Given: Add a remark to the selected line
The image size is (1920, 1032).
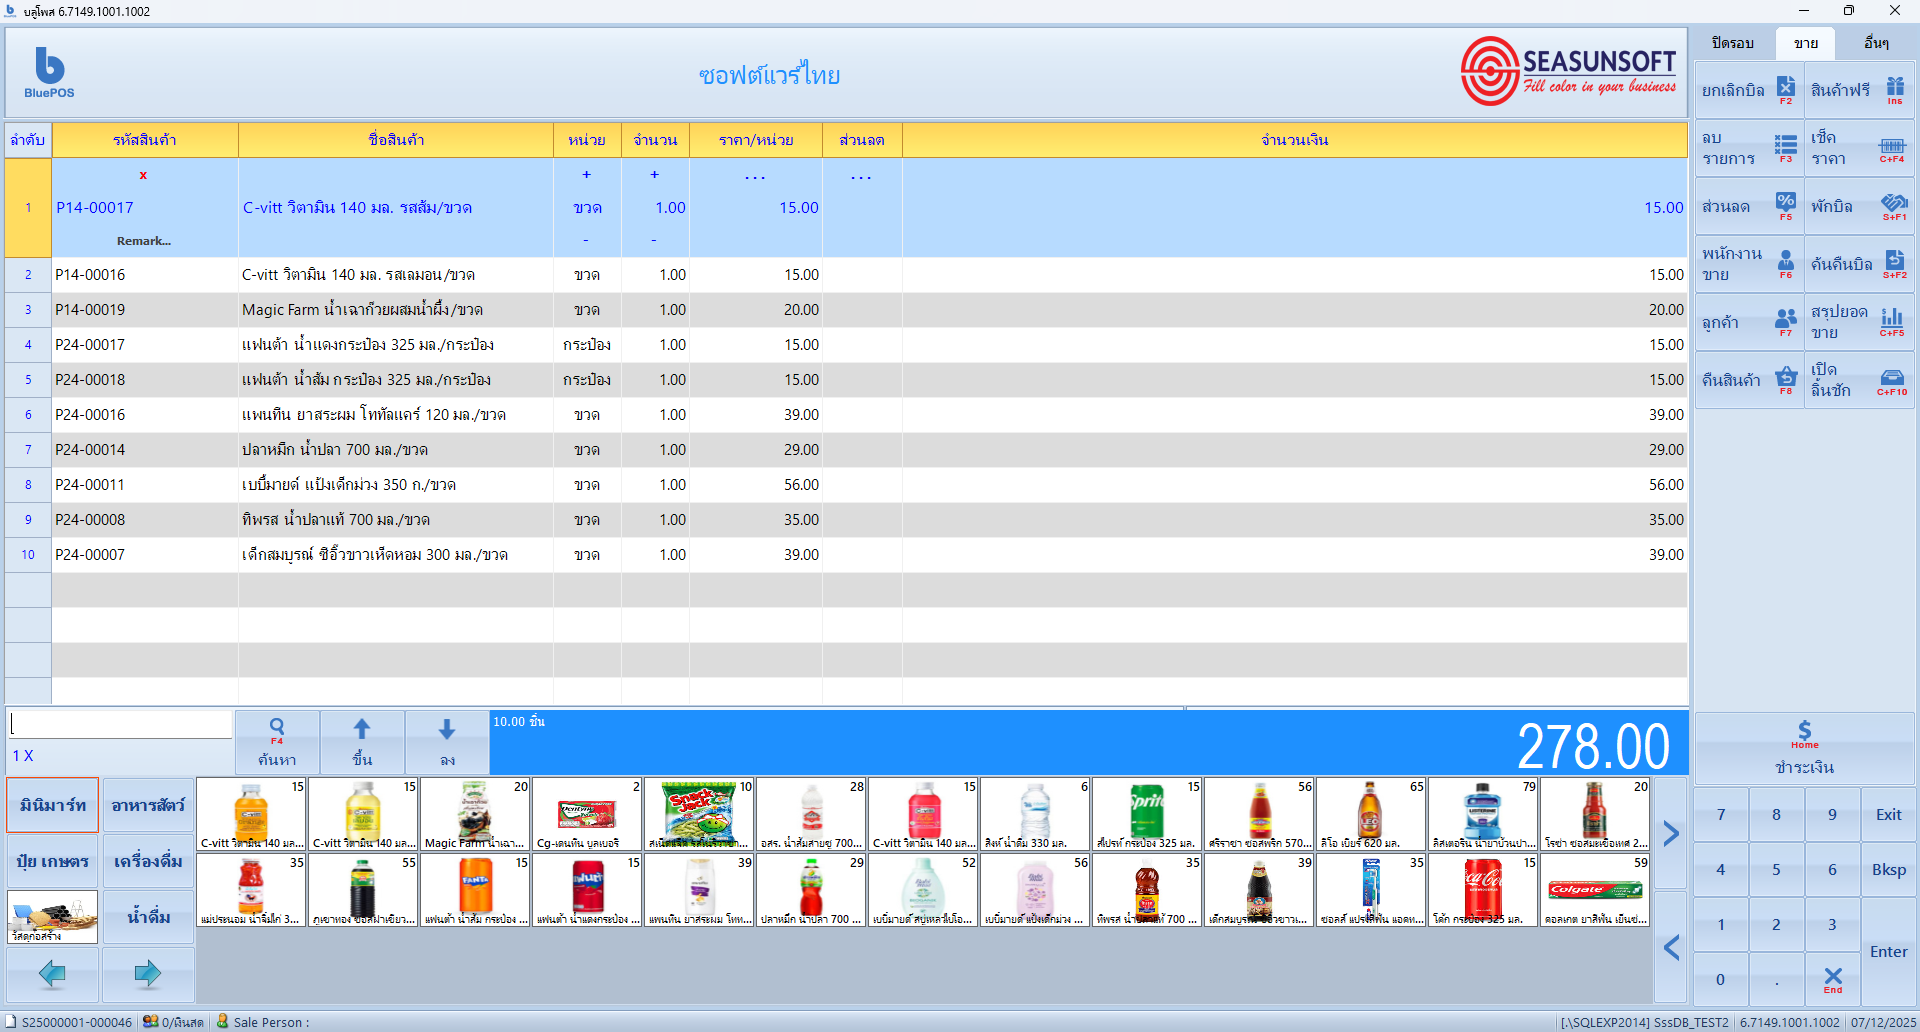Looking at the screenshot, I should (x=144, y=240).
